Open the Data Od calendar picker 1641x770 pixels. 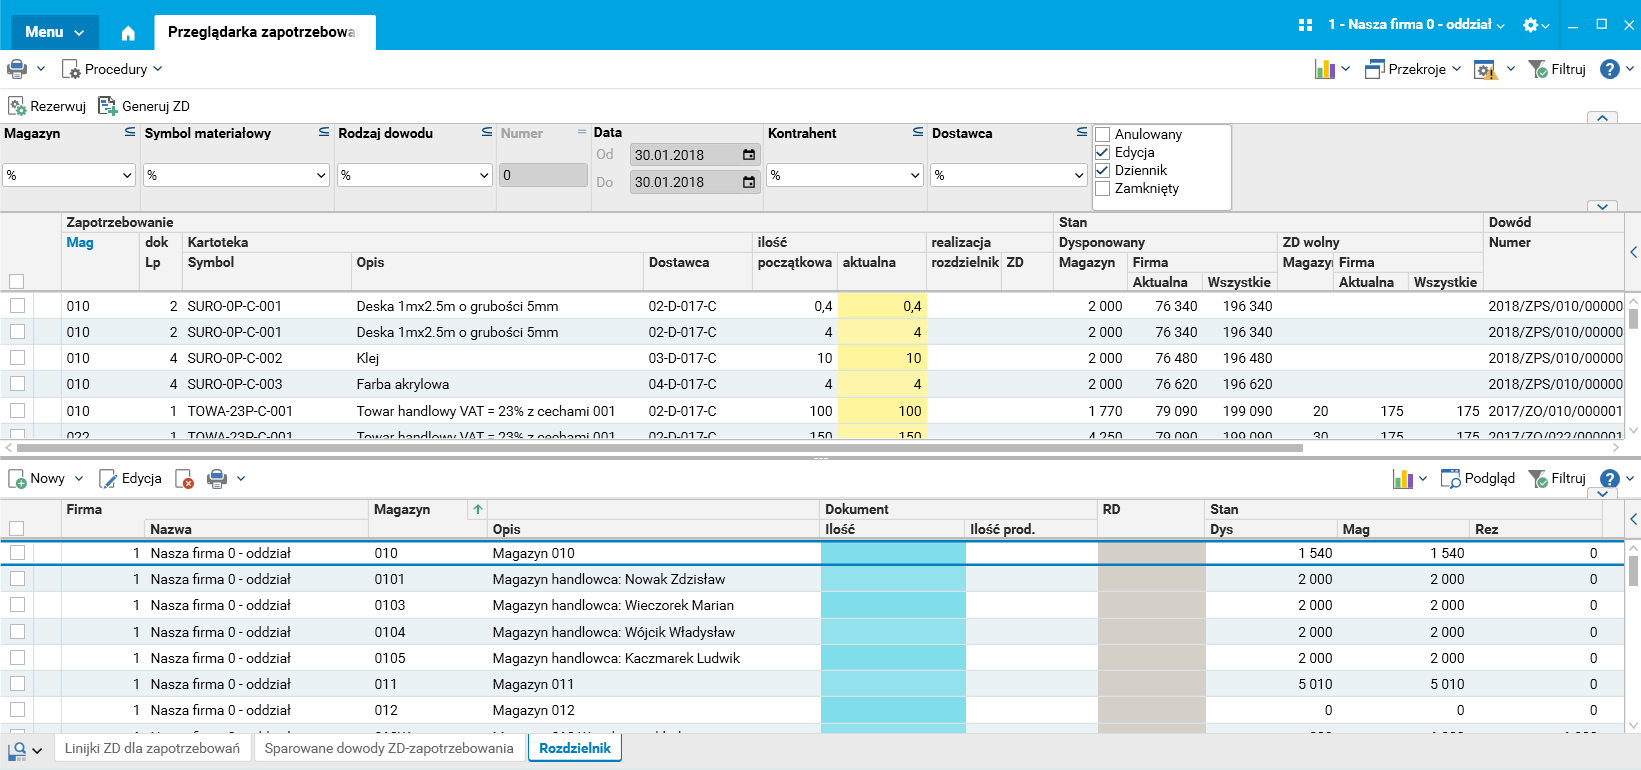(749, 155)
